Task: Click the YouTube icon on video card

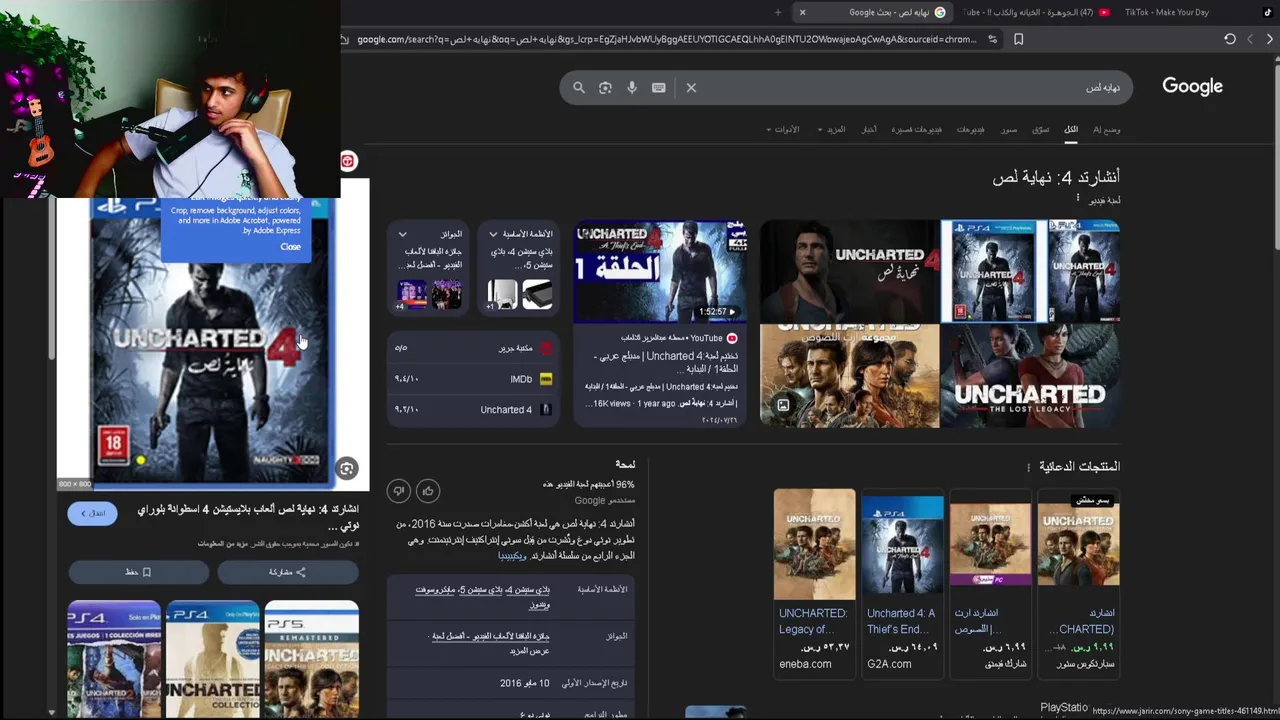Action: click(732, 338)
